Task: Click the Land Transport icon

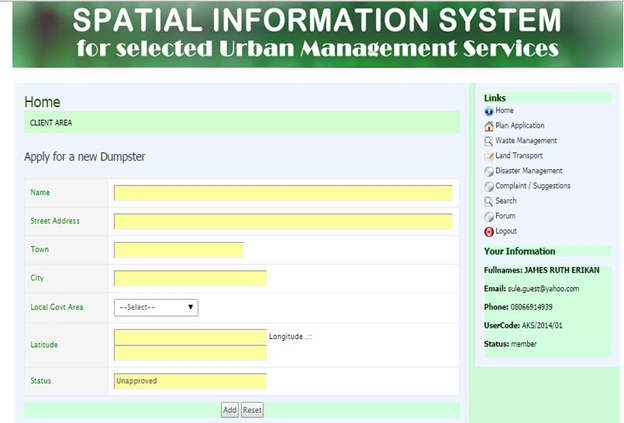Action: [488, 156]
